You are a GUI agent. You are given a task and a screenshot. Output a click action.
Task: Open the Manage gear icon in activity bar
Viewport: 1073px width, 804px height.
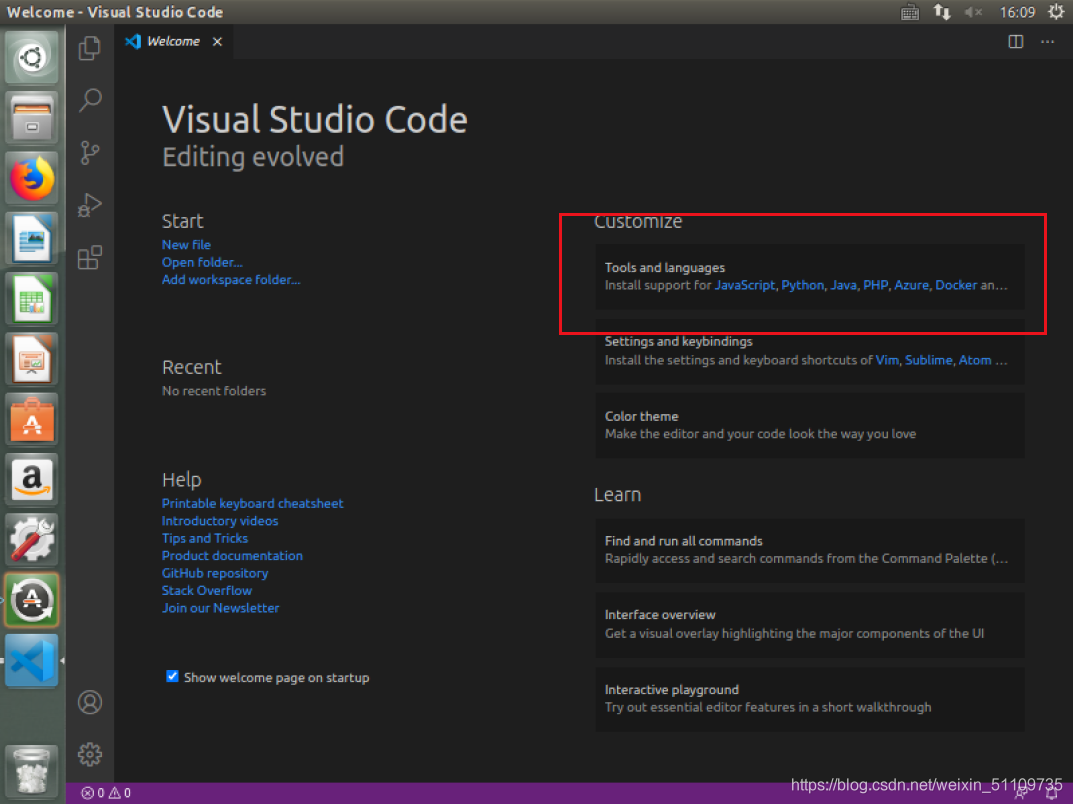click(90, 754)
